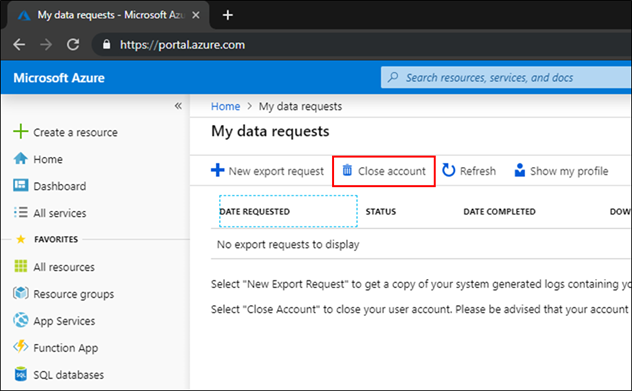The width and height of the screenshot is (632, 391).
Task: Click the Show my profile person icon
Action: tap(520, 170)
